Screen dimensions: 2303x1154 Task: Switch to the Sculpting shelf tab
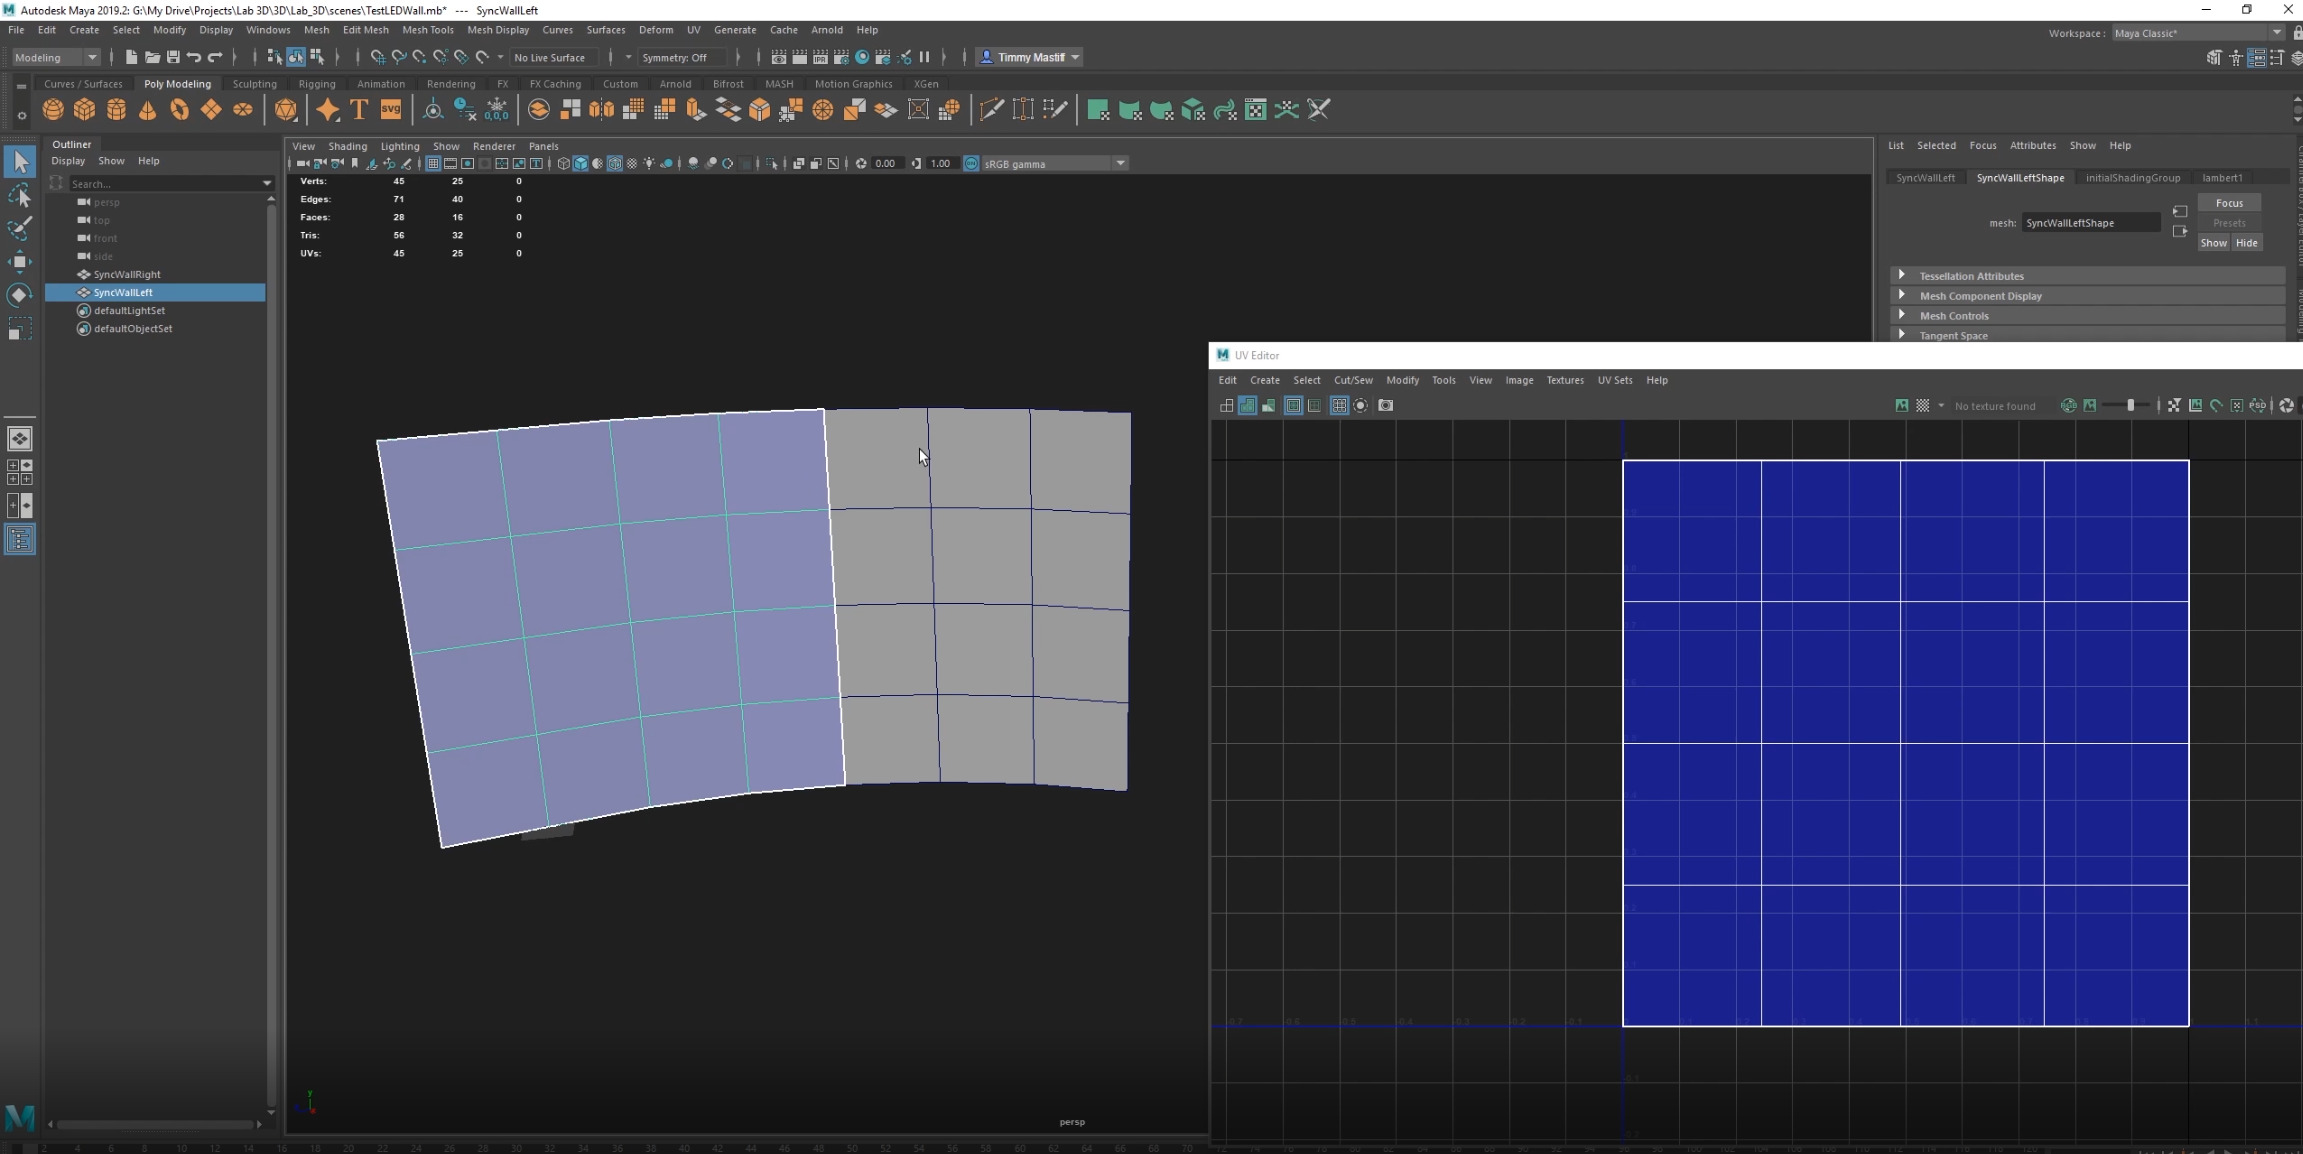(254, 84)
